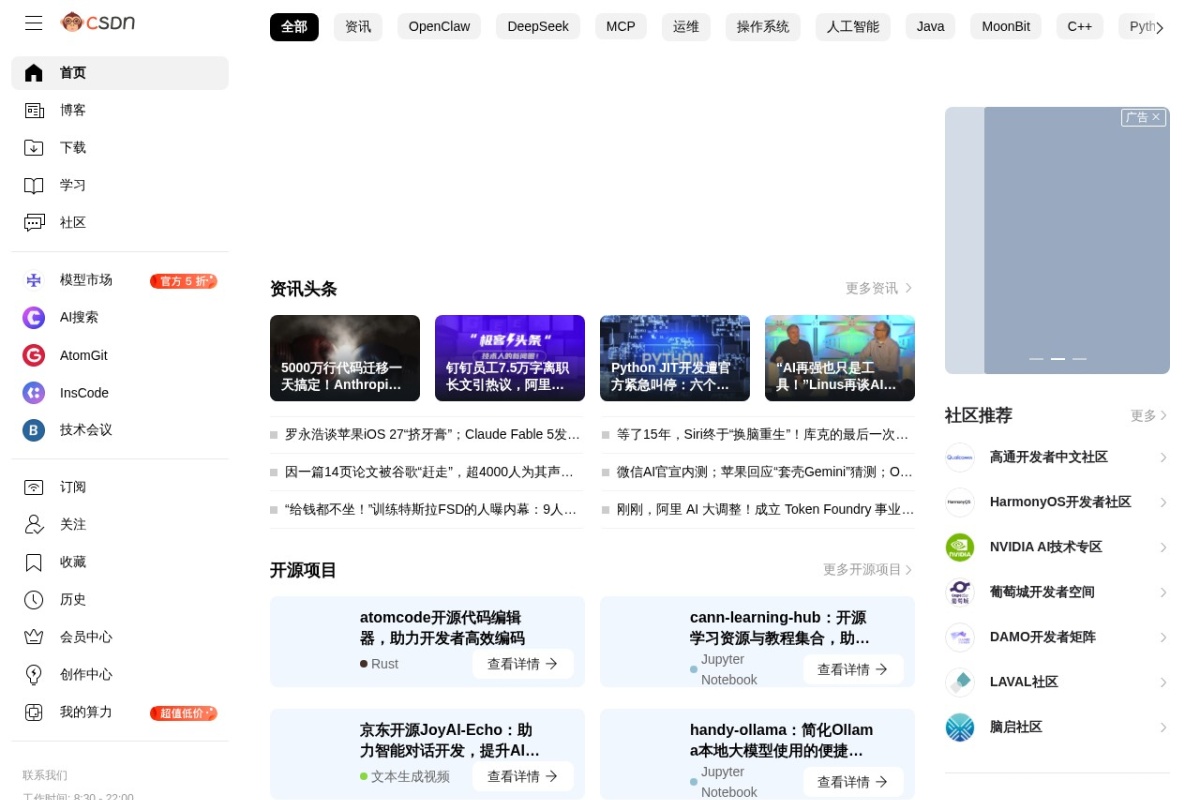Open chevron beside NVIDIA AI技术专区
This screenshot has height=800, width=1200.
tap(1163, 547)
